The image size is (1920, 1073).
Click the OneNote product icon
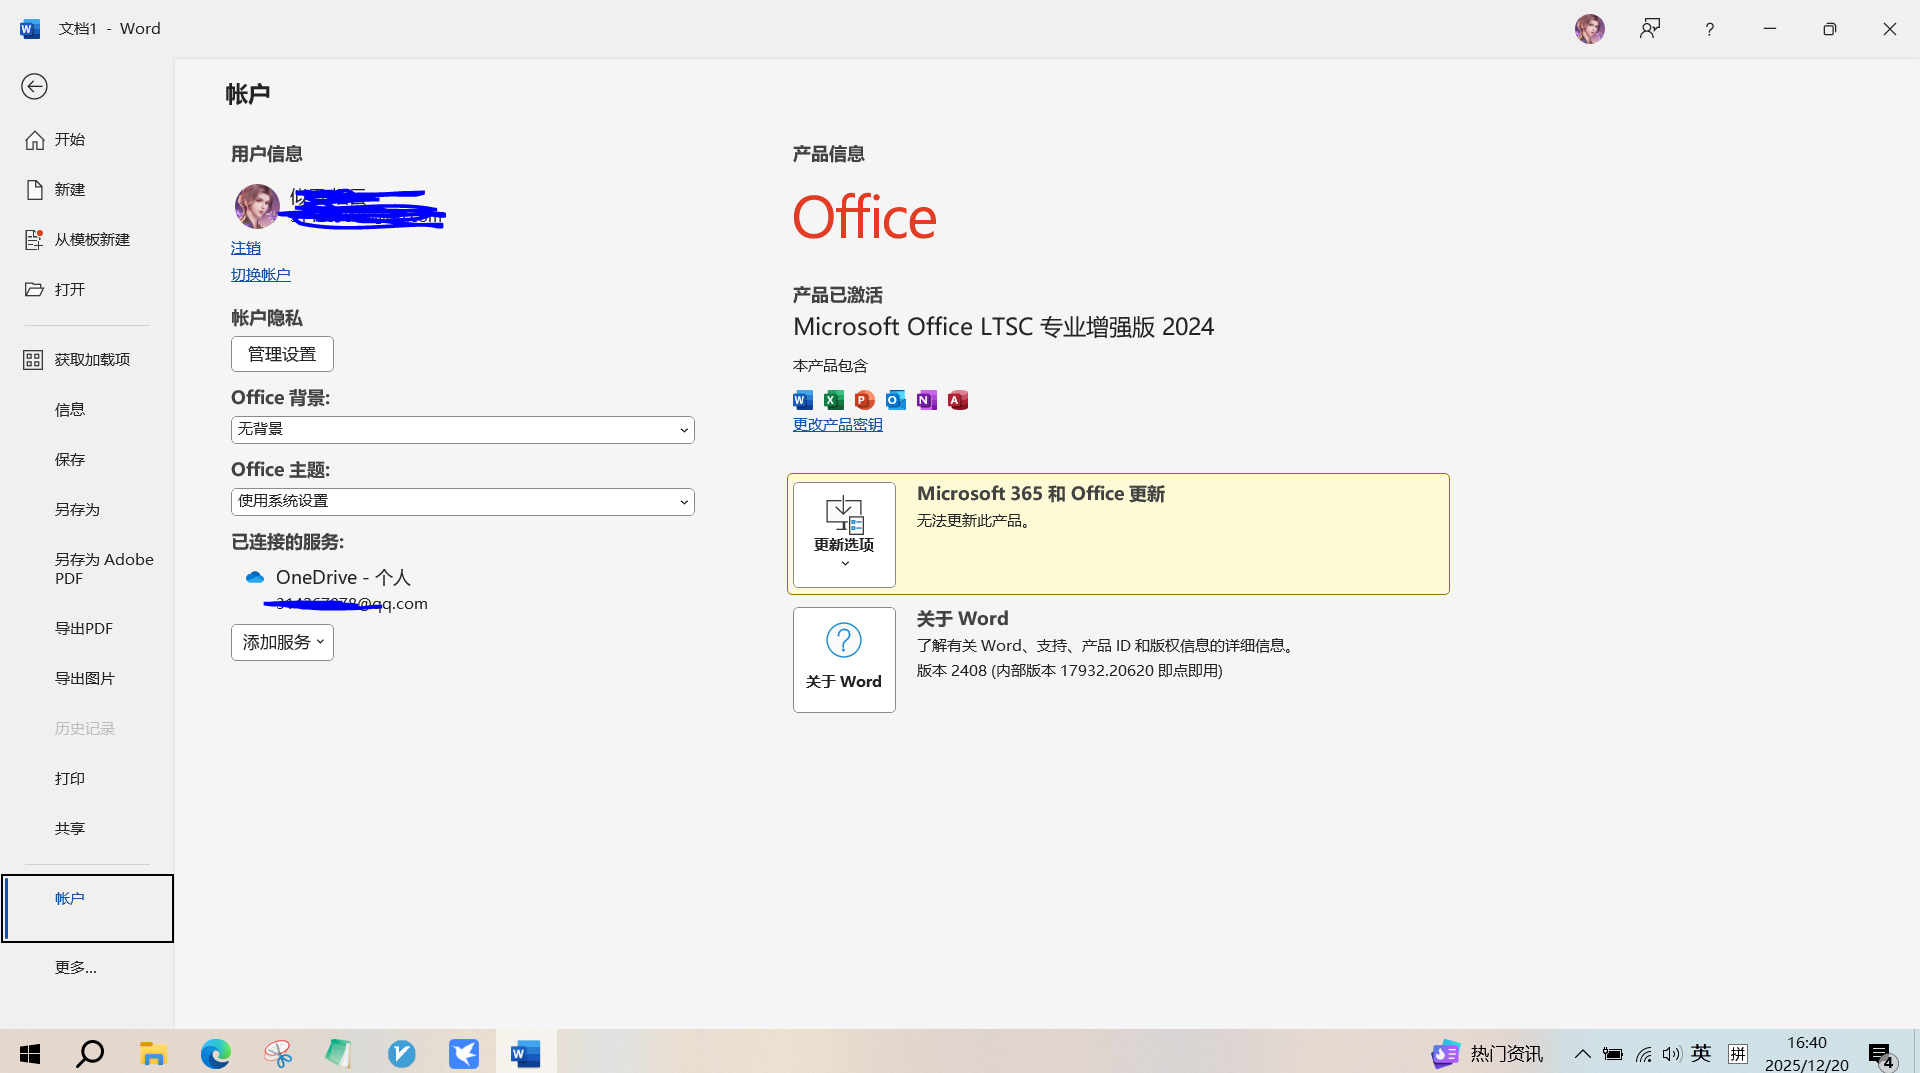[x=927, y=400]
